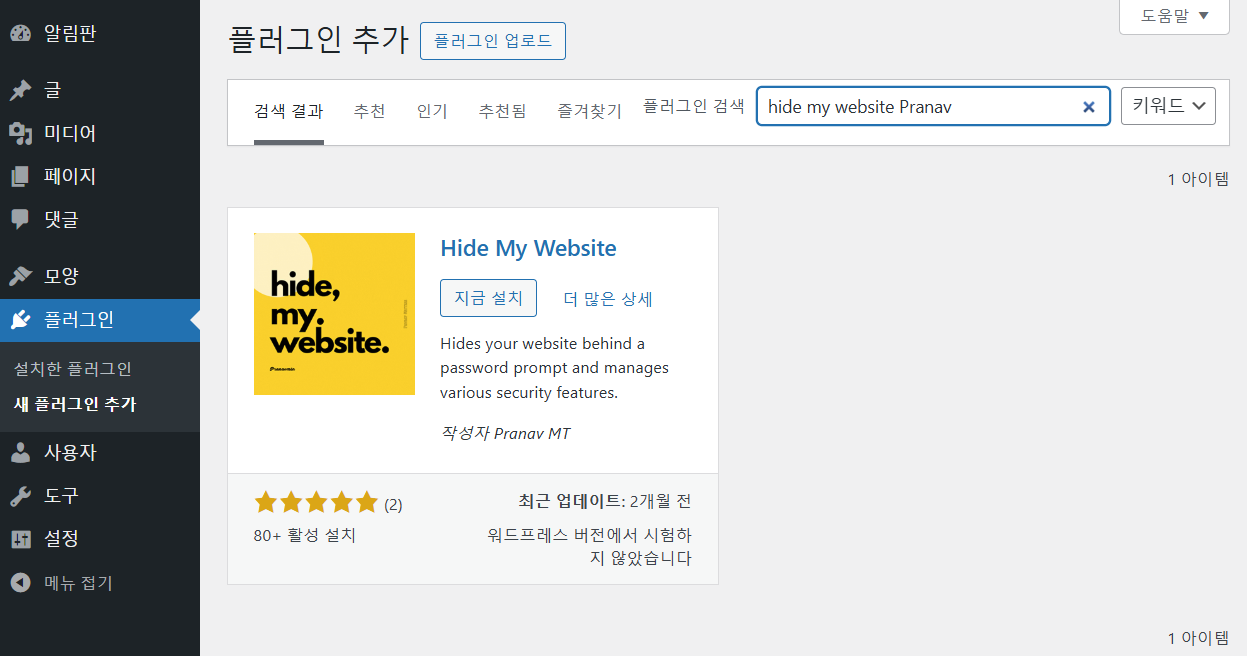Click the 모양 paintbrush icon
The image size is (1247, 656).
[x=21, y=276]
